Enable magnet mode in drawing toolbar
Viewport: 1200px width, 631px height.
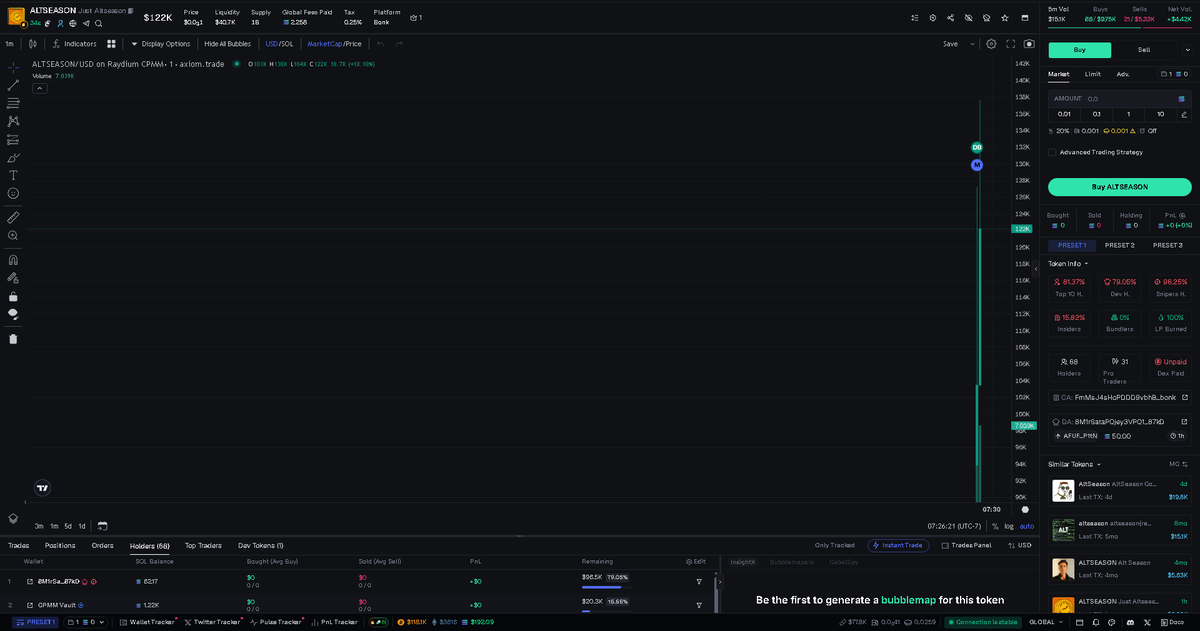tap(13, 259)
